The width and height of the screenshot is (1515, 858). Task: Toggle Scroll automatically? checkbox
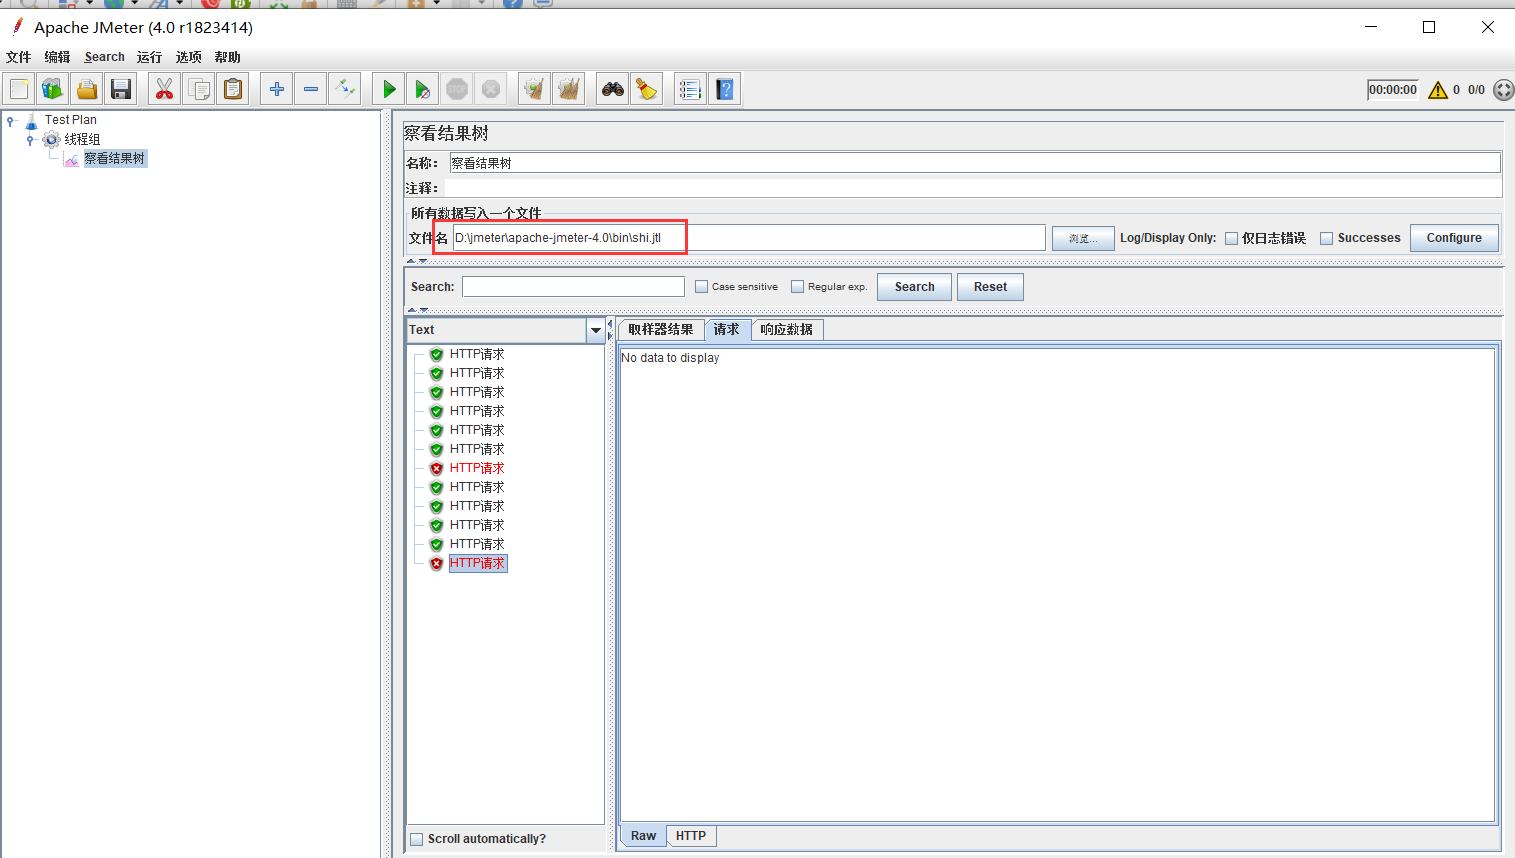coord(416,839)
